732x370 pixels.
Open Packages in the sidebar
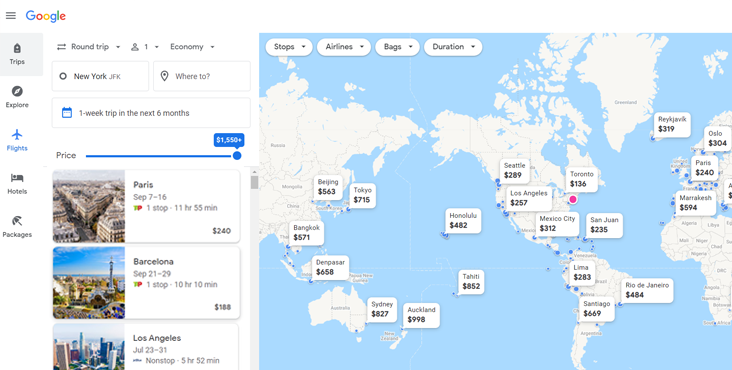tap(17, 227)
